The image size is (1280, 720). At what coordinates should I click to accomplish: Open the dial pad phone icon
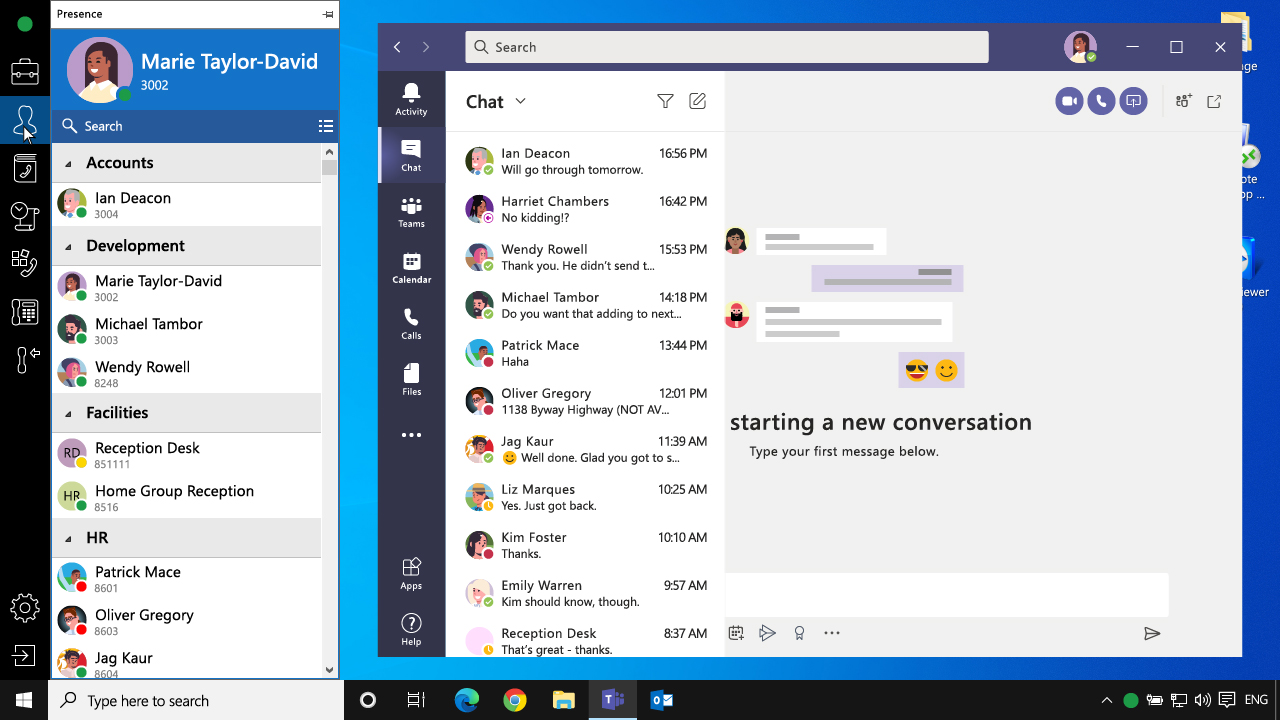[x=25, y=311]
